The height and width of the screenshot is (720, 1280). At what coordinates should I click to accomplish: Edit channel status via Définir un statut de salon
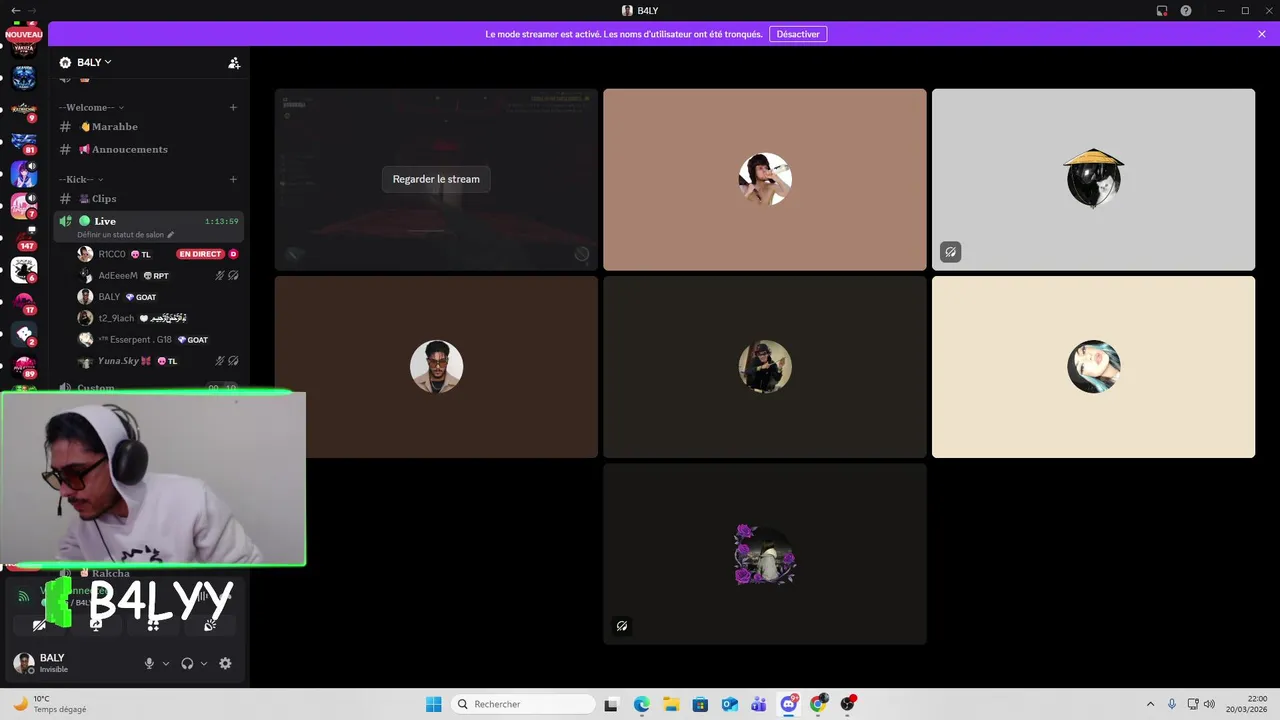pyautogui.click(x=125, y=234)
